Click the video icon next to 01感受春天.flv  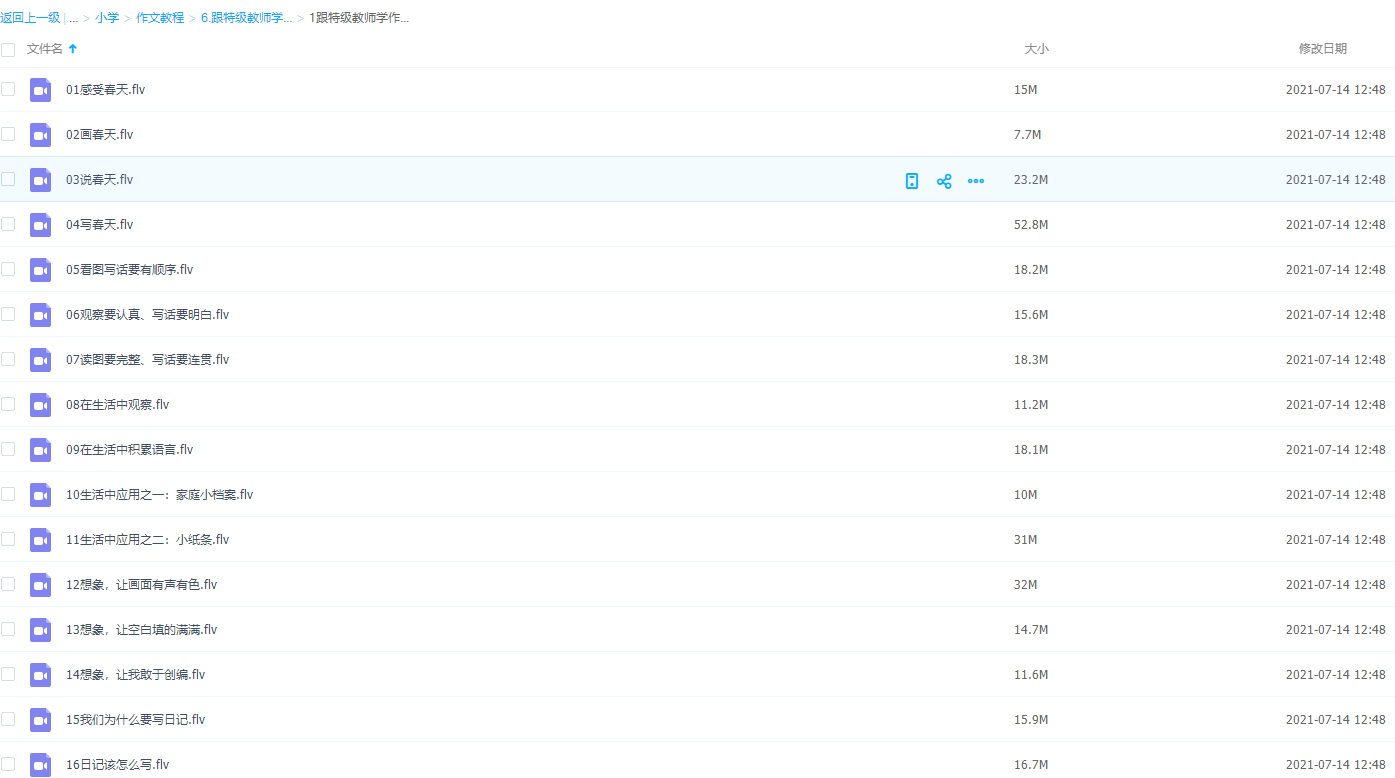tap(40, 90)
